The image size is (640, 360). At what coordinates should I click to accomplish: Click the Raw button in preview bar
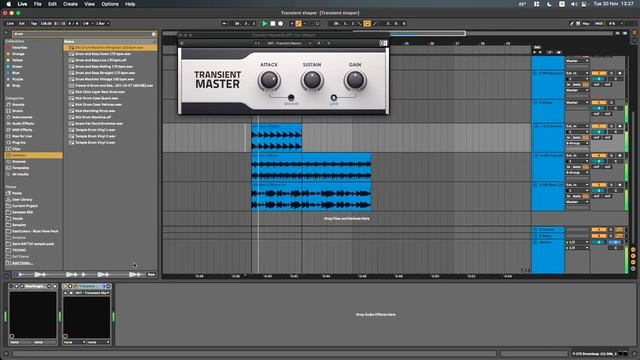pyautogui.click(x=151, y=275)
